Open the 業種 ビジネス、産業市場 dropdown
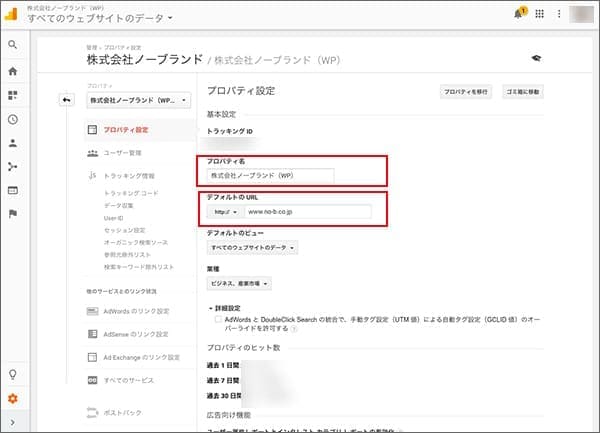Screen dimensions: 600x433 coord(239,283)
